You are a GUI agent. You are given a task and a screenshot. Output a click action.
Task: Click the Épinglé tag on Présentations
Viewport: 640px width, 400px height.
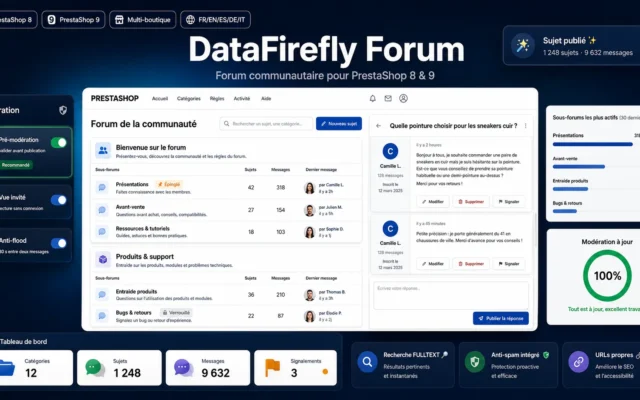(x=169, y=184)
